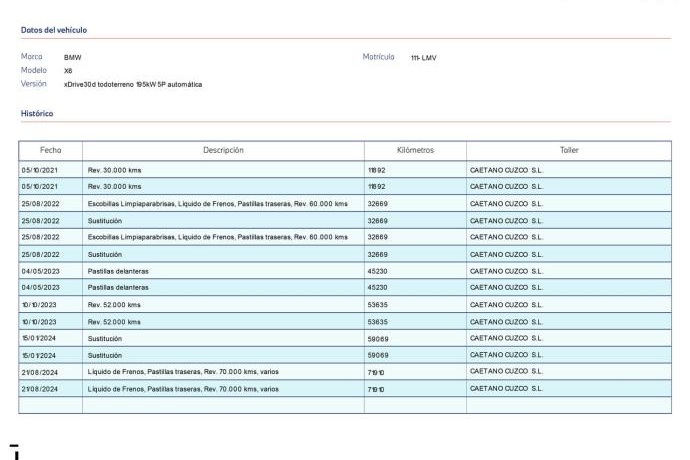Select first Escobillas Limpiaparabrisas description cell
690x460 pixels.
pos(217,203)
